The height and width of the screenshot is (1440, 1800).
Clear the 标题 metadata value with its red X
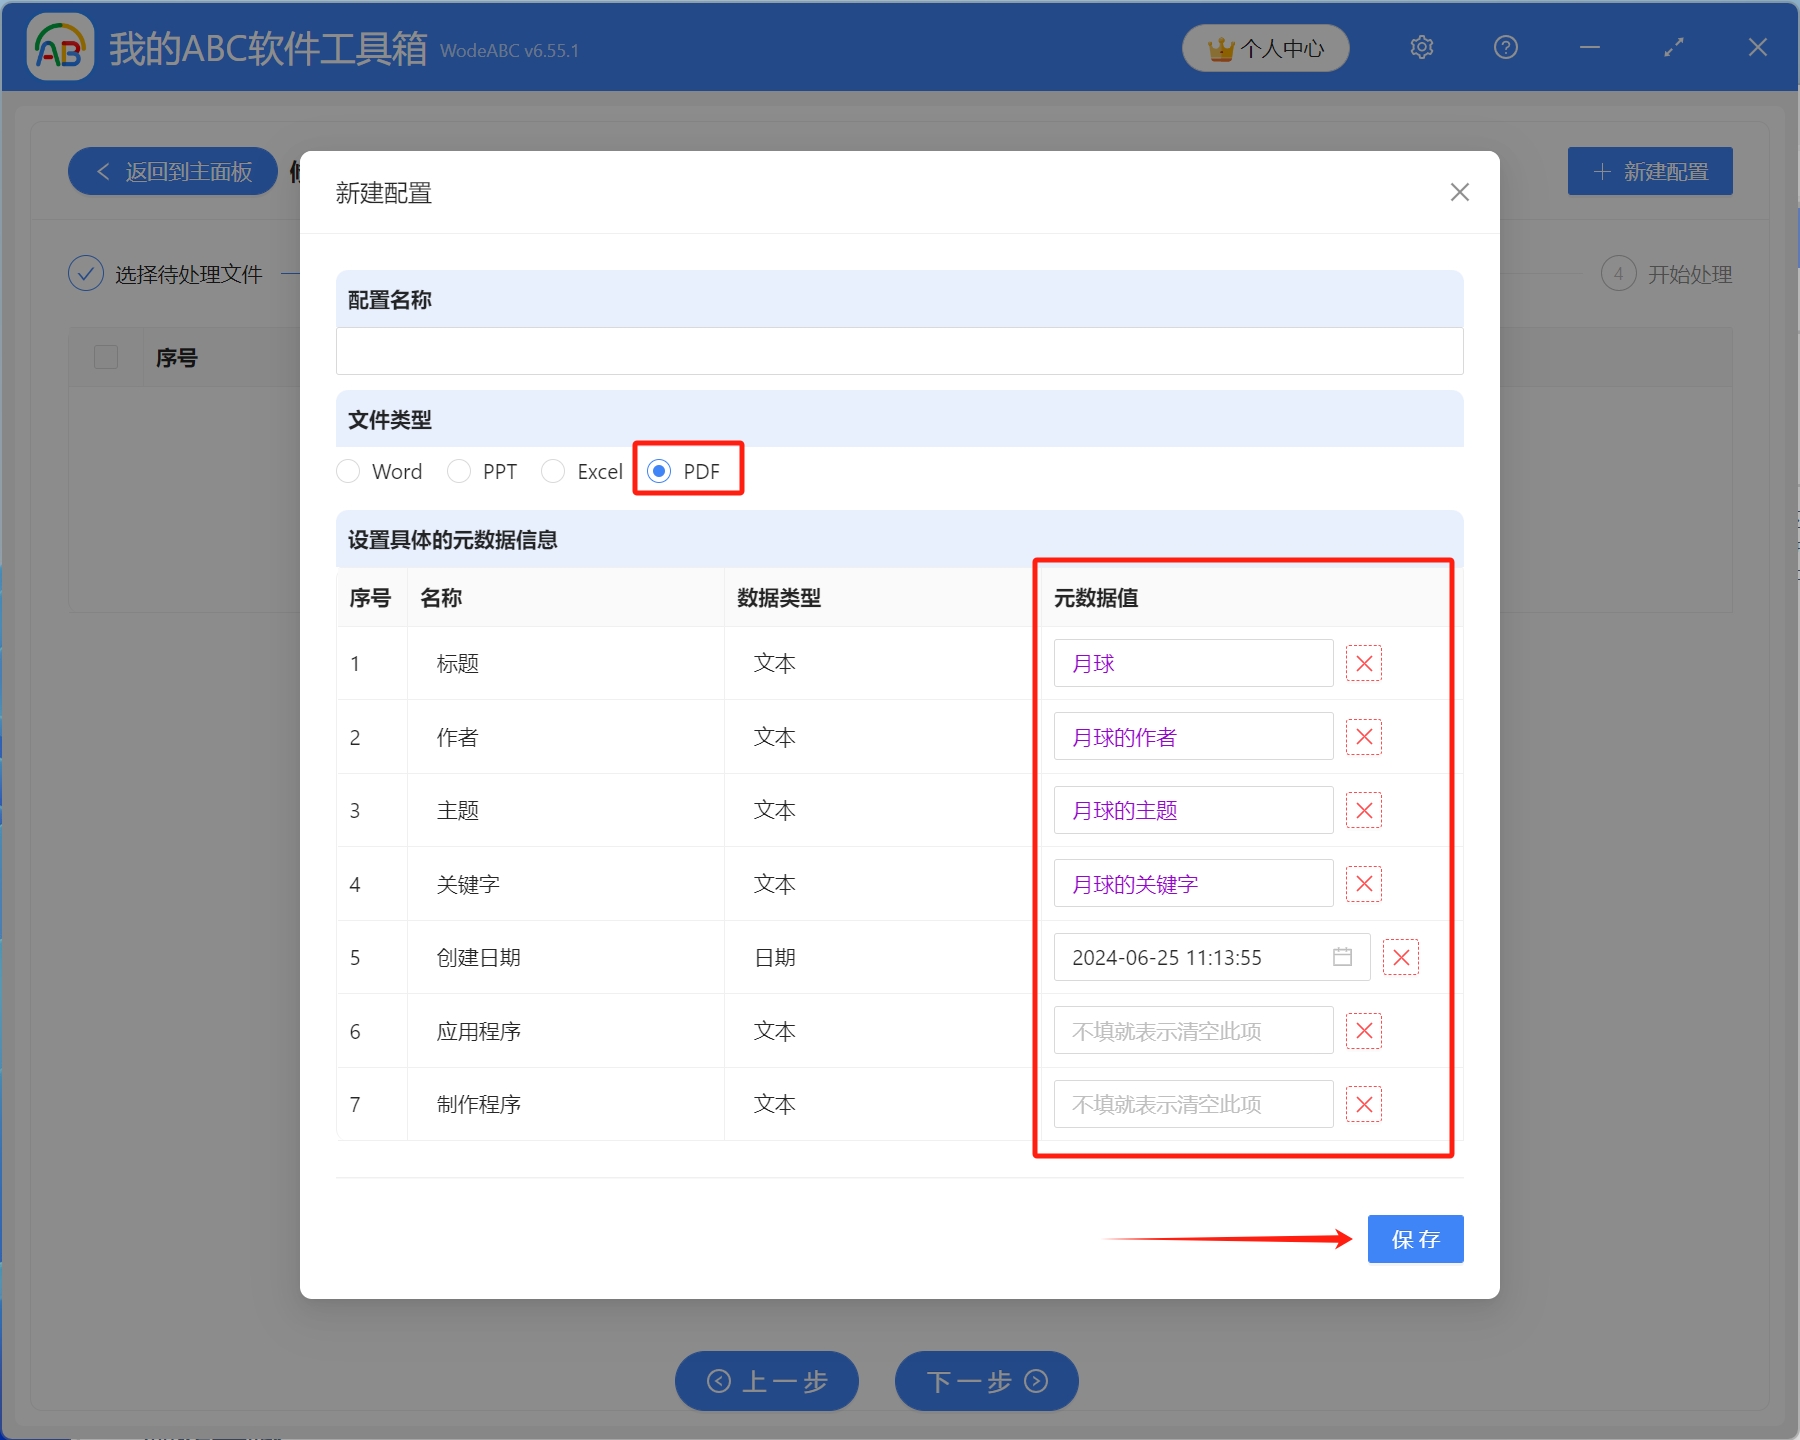click(1363, 663)
